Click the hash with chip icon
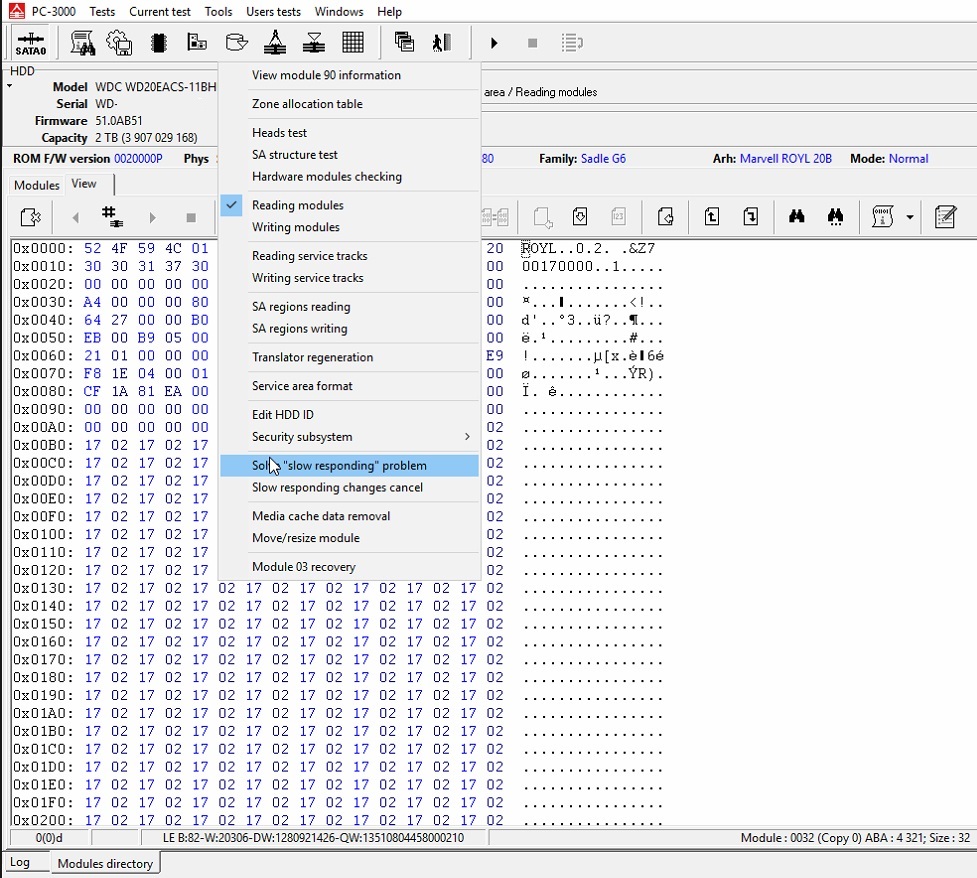The image size is (977, 878). coord(112,216)
